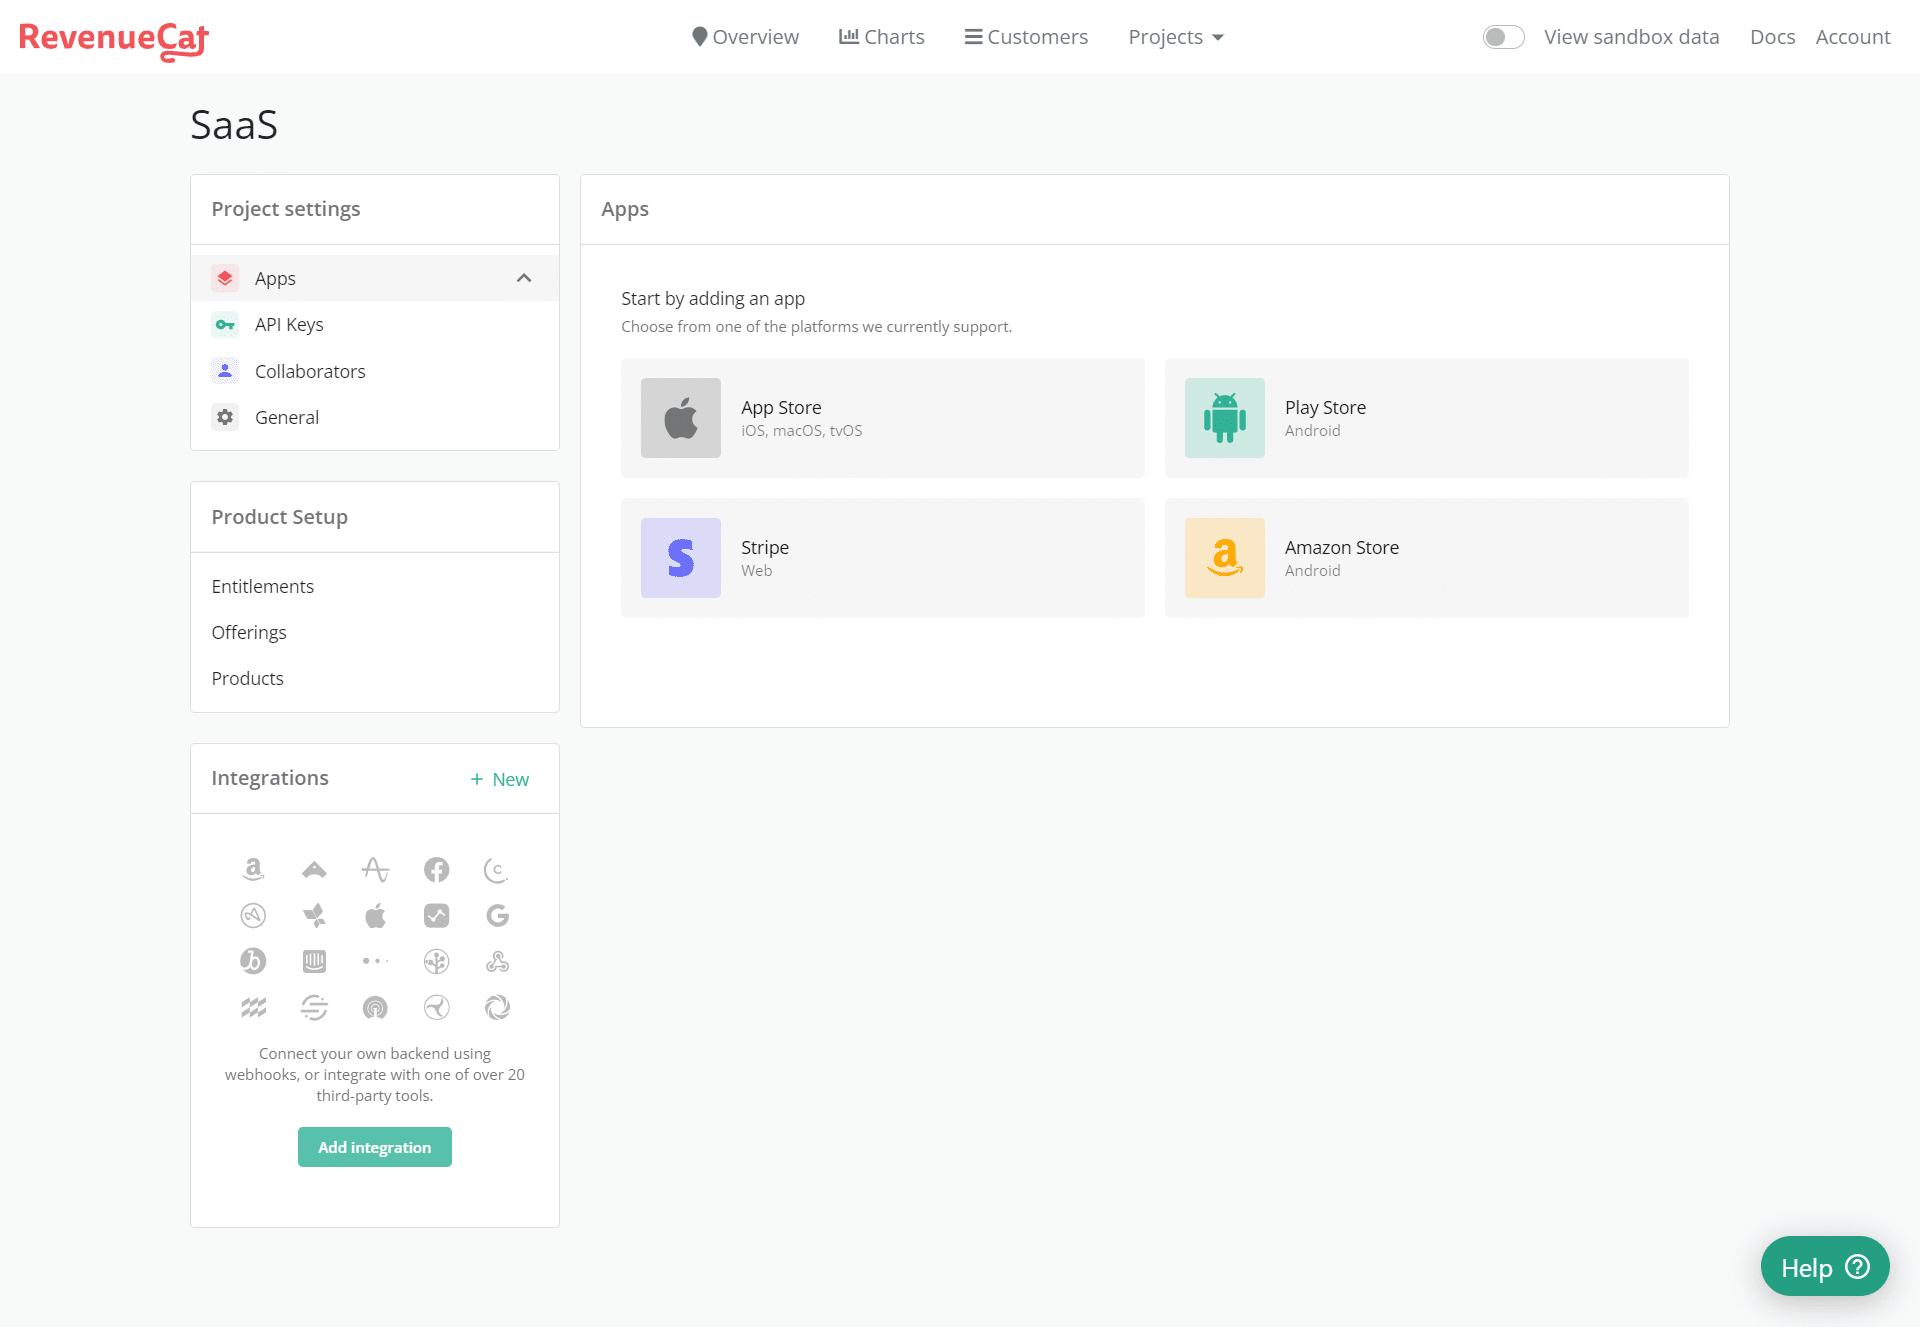Viewport: 1920px width, 1327px height.
Task: Go to the Charts section
Action: (882, 37)
